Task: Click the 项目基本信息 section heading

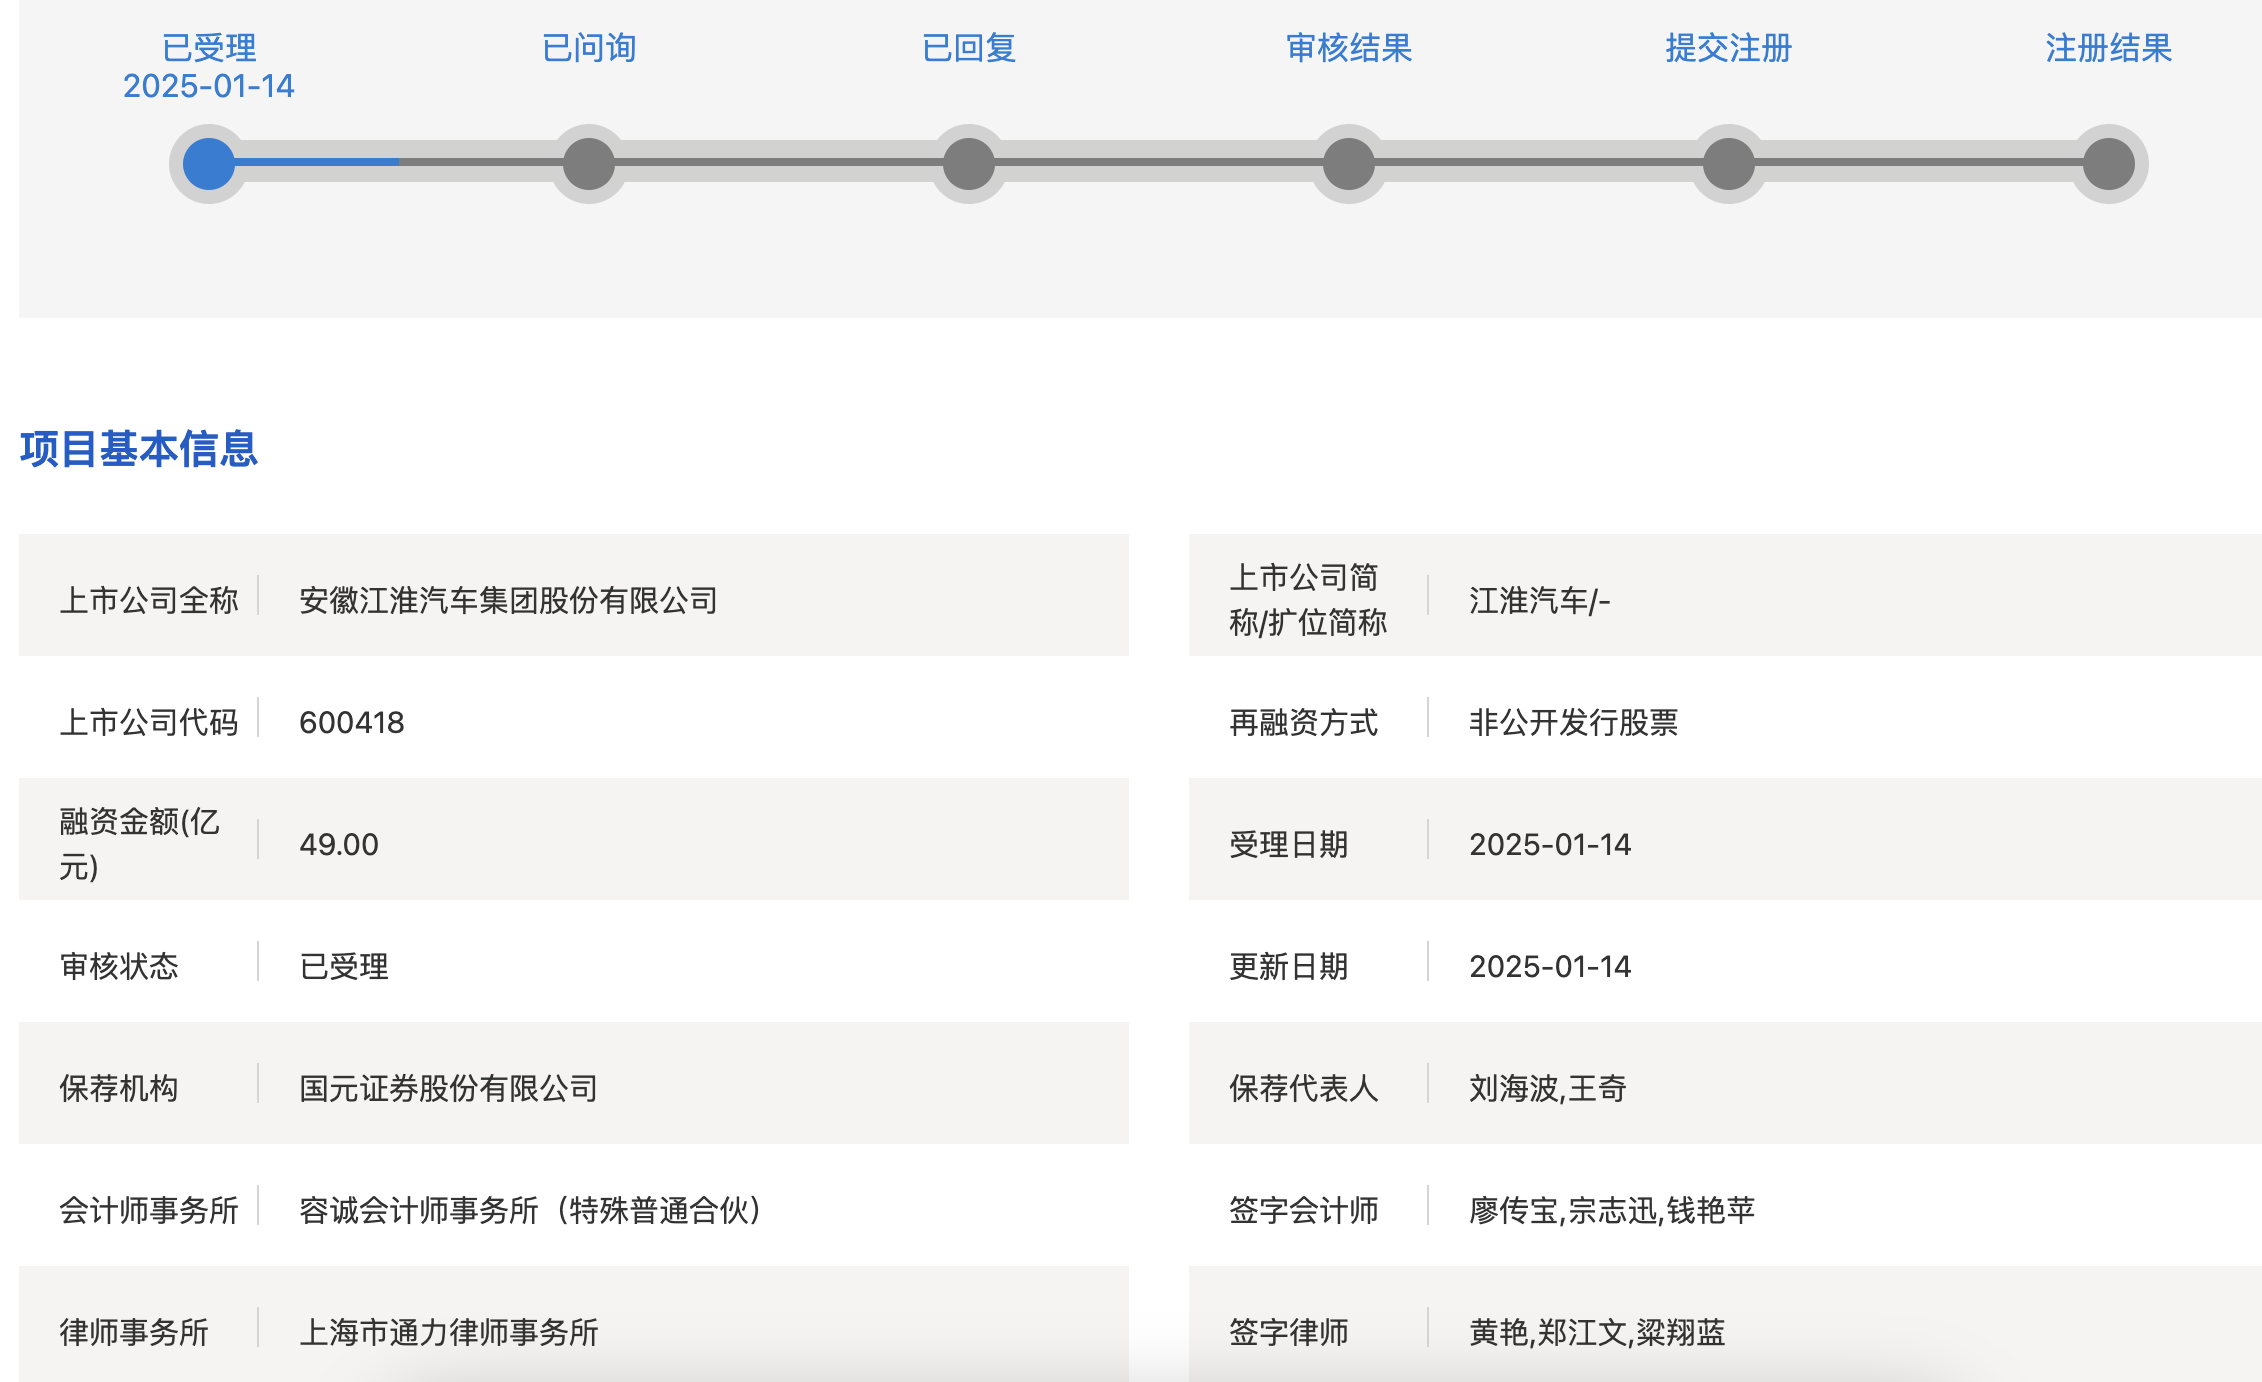Action: pos(139,449)
